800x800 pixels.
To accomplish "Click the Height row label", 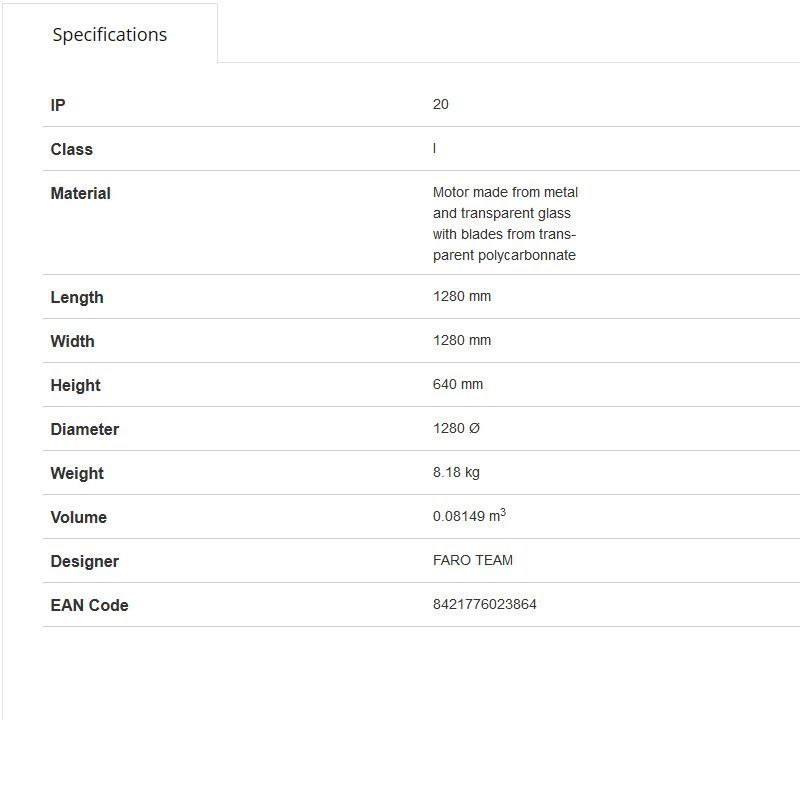I will pyautogui.click(x=75, y=385).
